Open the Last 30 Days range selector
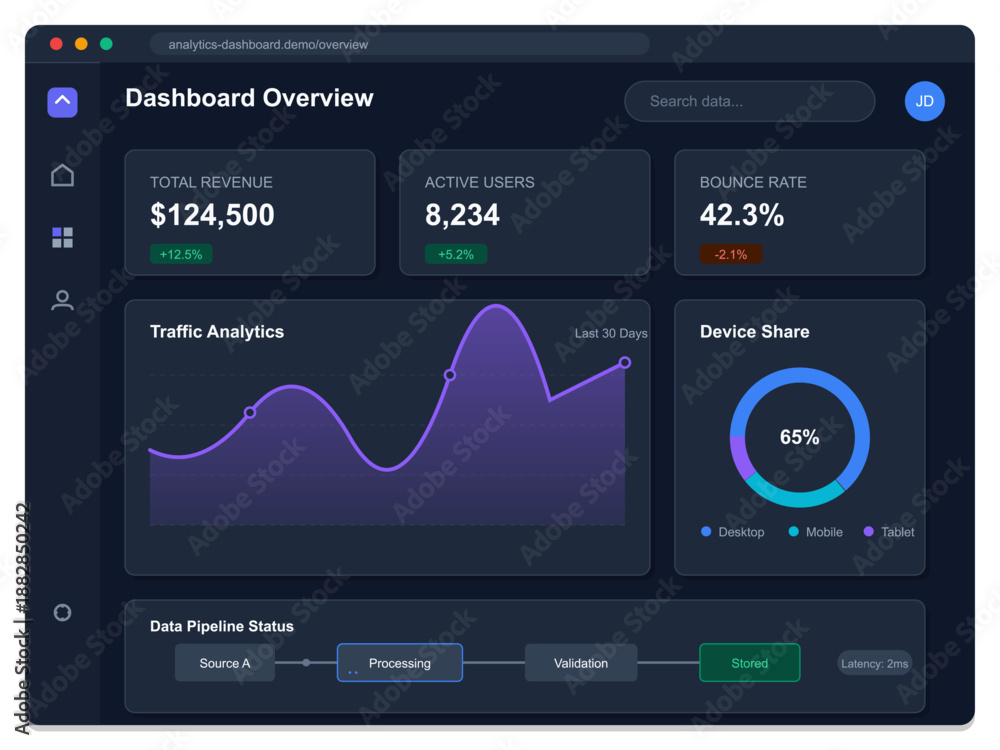This screenshot has height=750, width=1000. [x=611, y=334]
